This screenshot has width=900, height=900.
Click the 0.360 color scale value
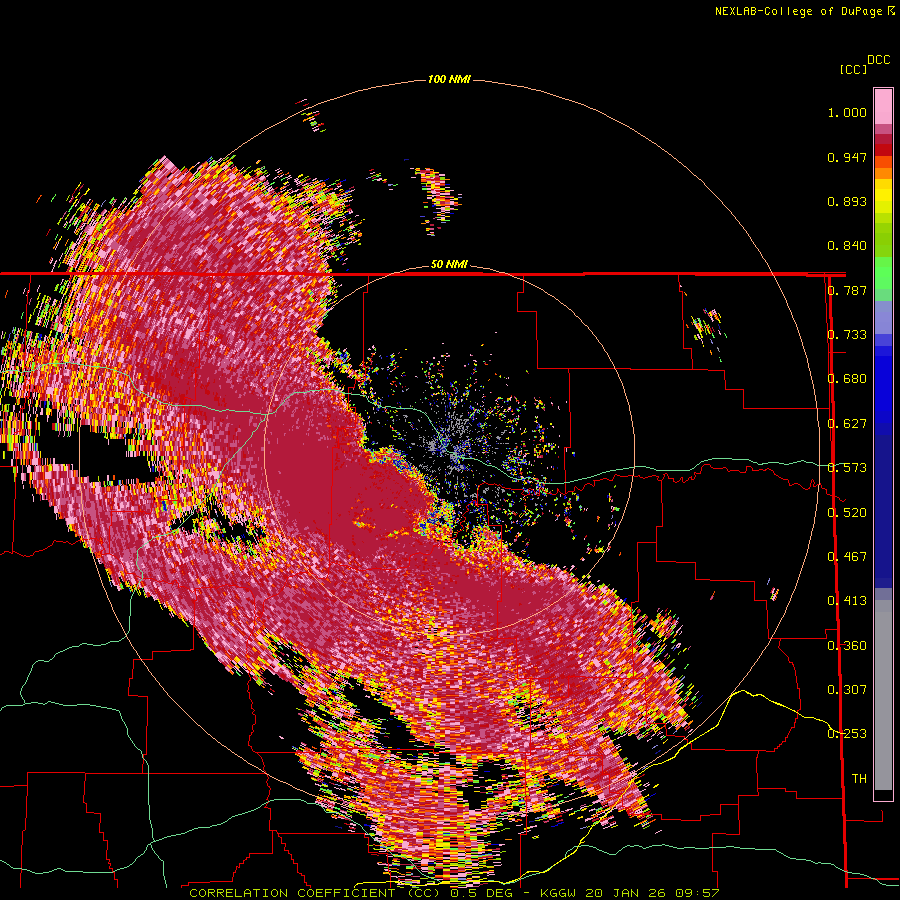tap(847, 646)
